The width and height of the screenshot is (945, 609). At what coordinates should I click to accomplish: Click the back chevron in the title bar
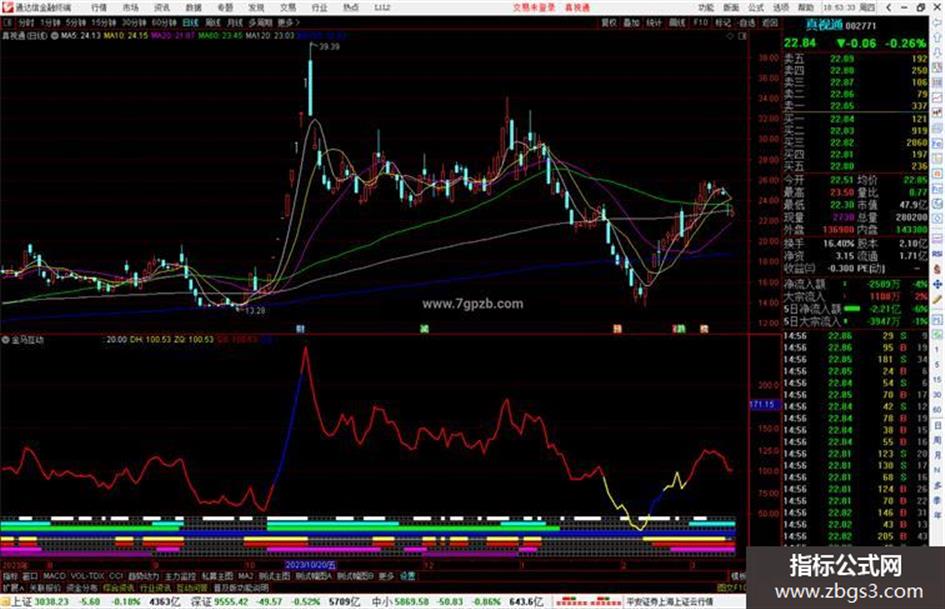click(889, 7)
